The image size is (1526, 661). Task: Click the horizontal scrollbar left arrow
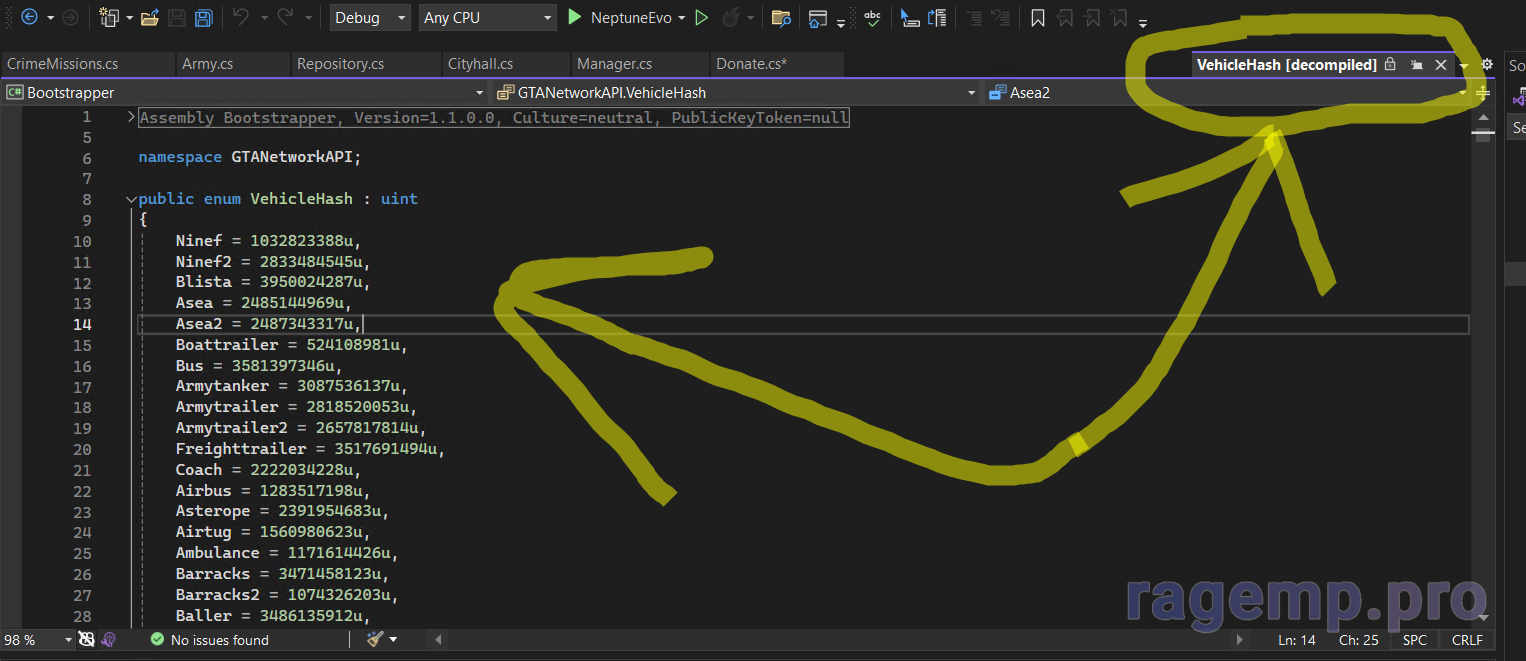coord(437,640)
